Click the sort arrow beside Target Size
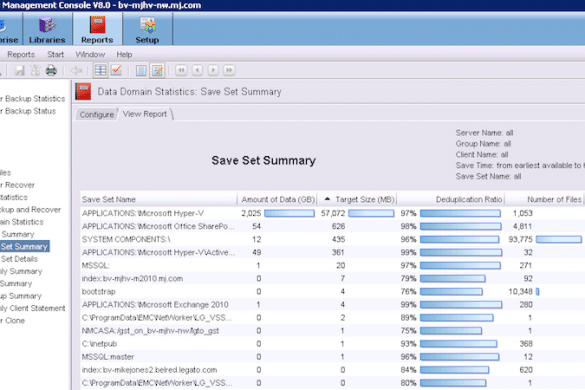The image size is (585, 390). (327, 199)
